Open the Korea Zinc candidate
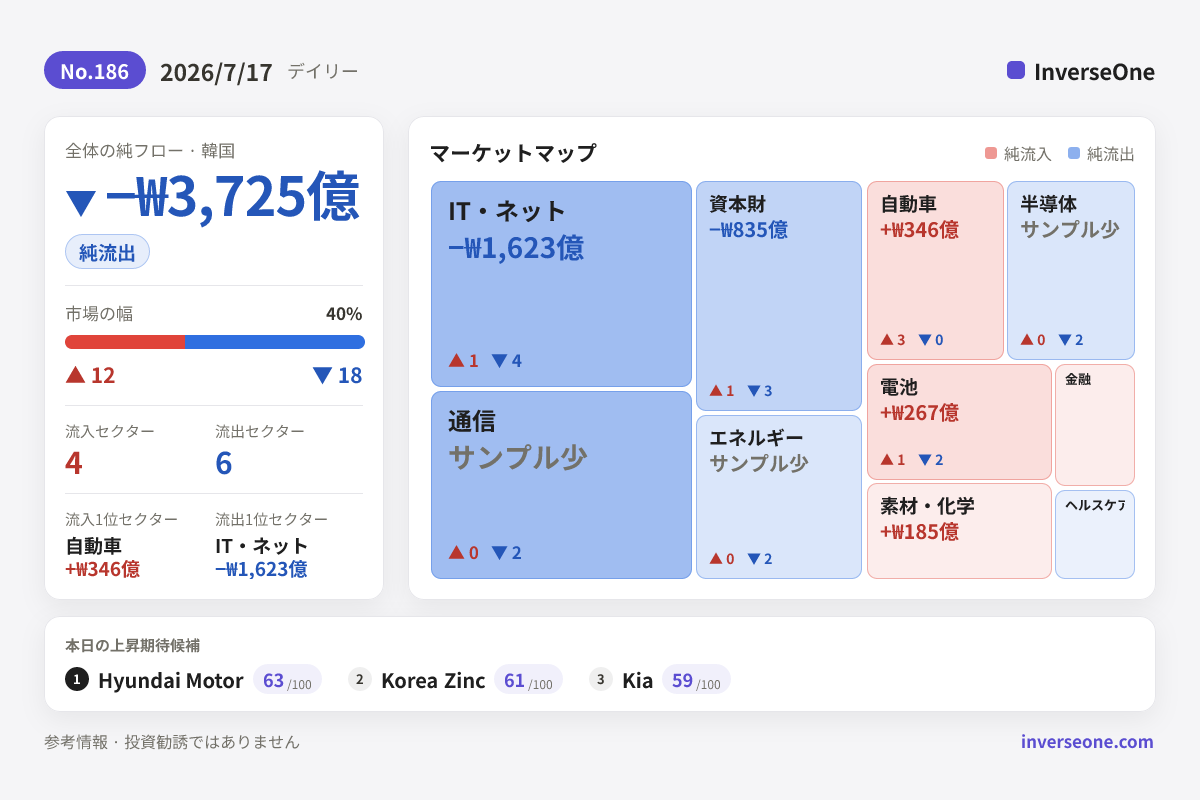The image size is (1200, 800). [433, 680]
